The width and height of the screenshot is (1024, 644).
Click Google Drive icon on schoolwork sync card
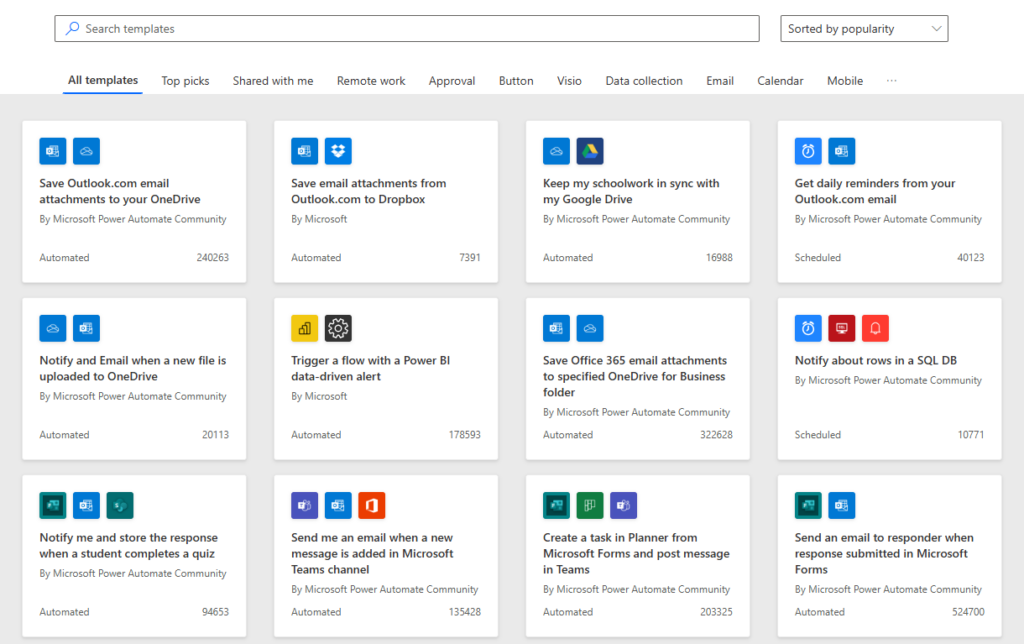click(590, 151)
